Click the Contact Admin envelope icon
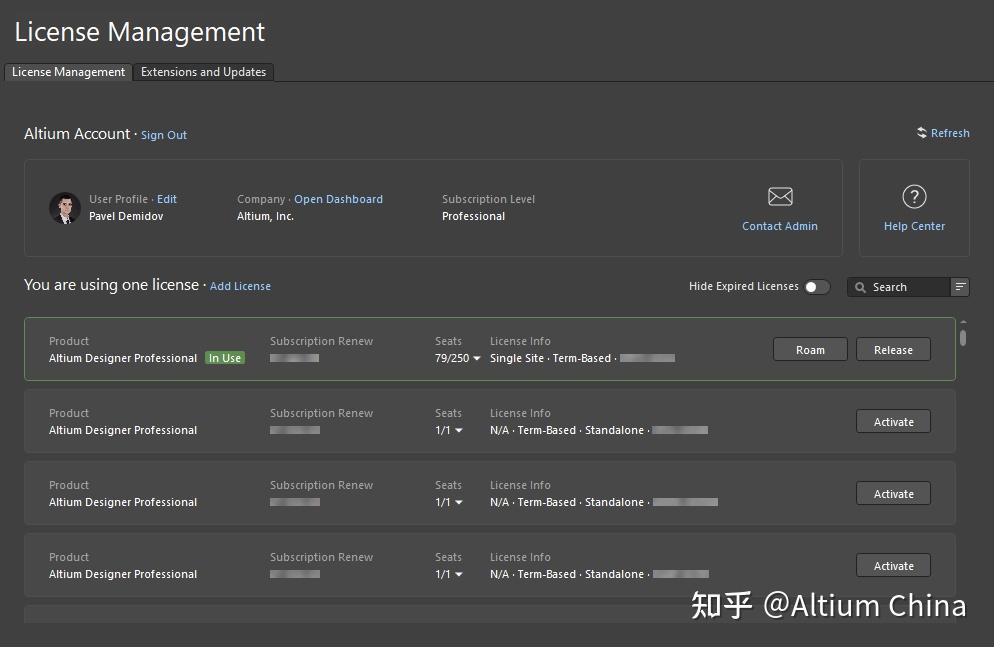 [x=780, y=197]
